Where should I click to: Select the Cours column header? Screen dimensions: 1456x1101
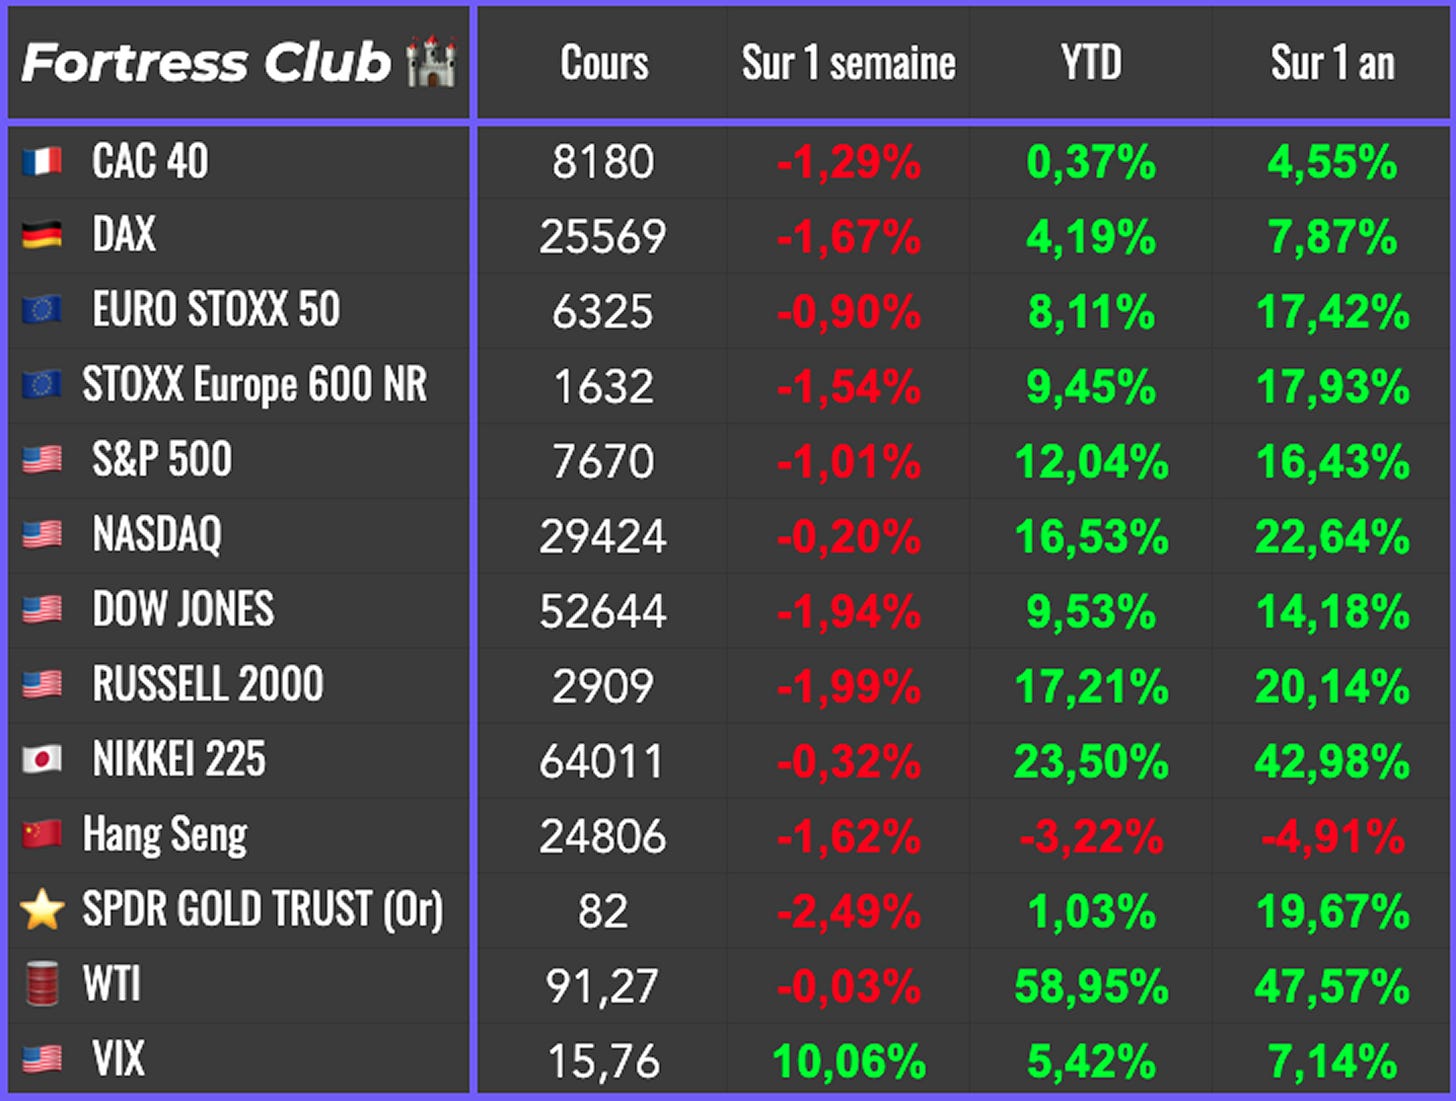click(604, 63)
